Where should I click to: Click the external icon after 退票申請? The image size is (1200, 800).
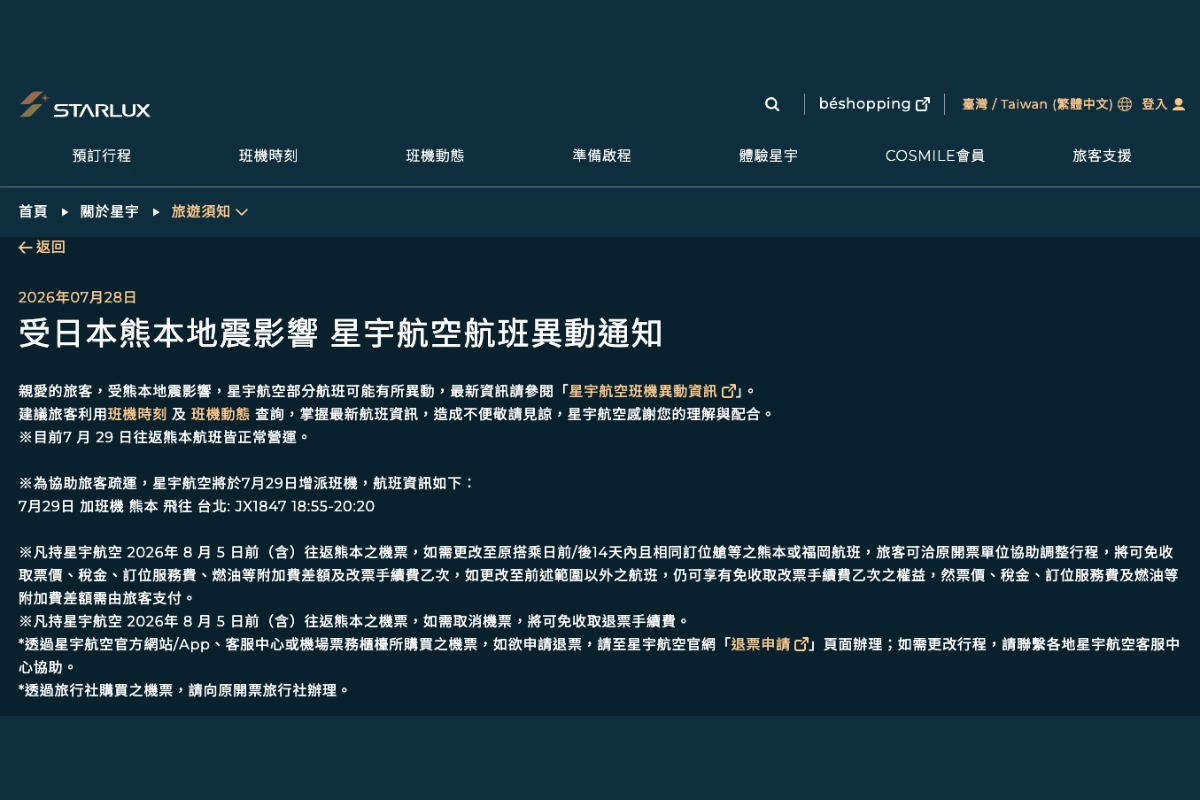click(x=801, y=645)
